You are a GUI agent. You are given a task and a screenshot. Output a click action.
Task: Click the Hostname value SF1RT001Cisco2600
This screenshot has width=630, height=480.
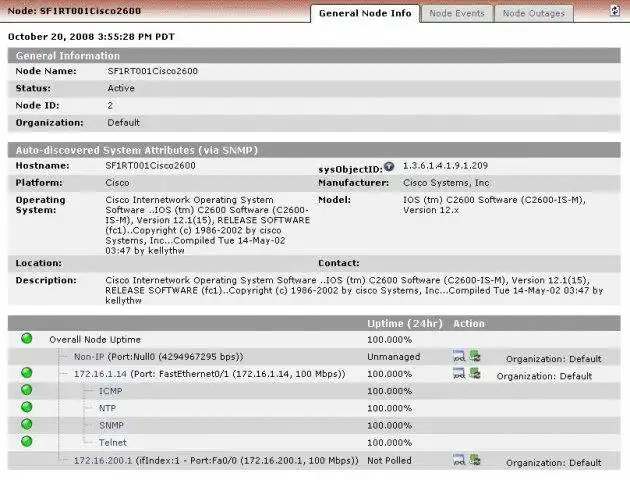[x=150, y=166]
